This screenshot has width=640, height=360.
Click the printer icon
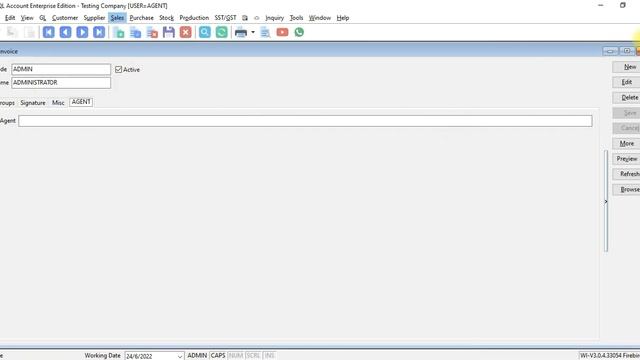(x=241, y=32)
